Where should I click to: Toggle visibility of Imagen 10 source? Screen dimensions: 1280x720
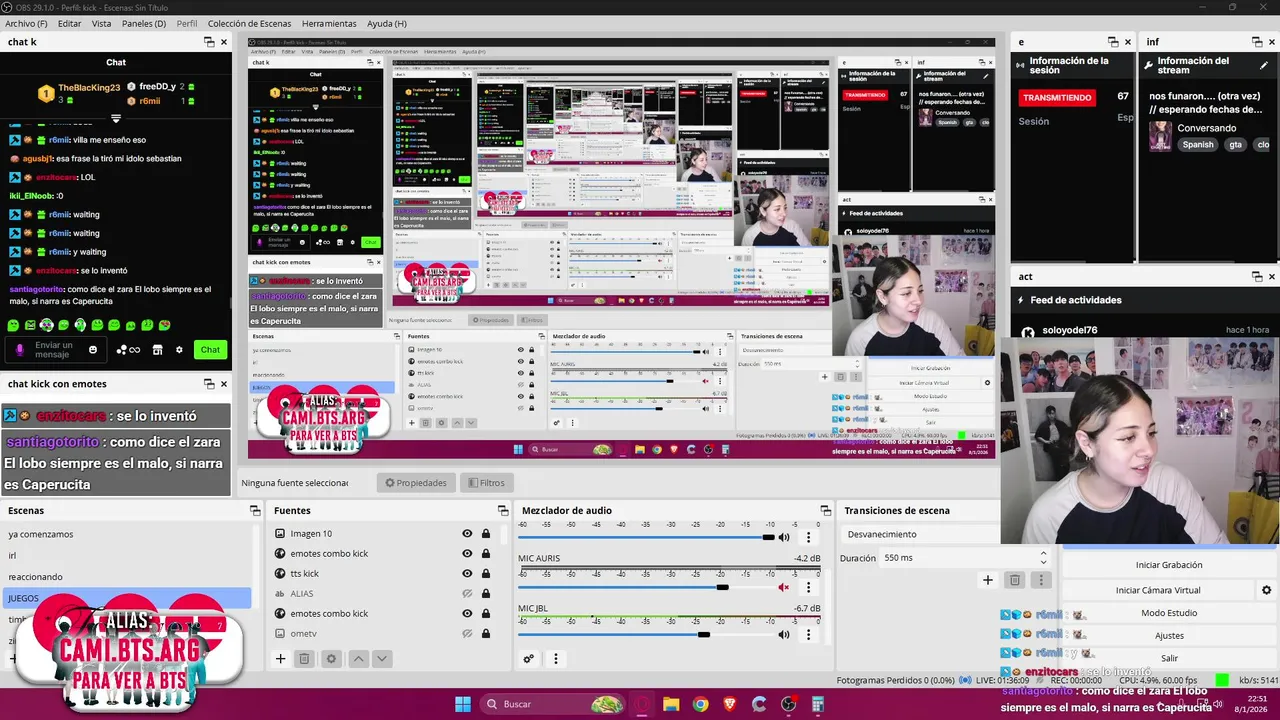pyautogui.click(x=467, y=534)
